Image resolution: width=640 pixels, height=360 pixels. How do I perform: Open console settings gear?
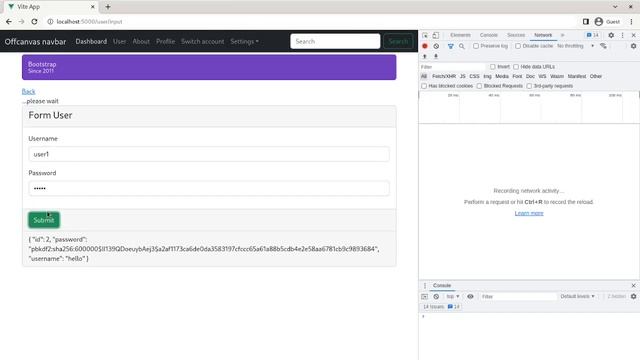click(633, 296)
